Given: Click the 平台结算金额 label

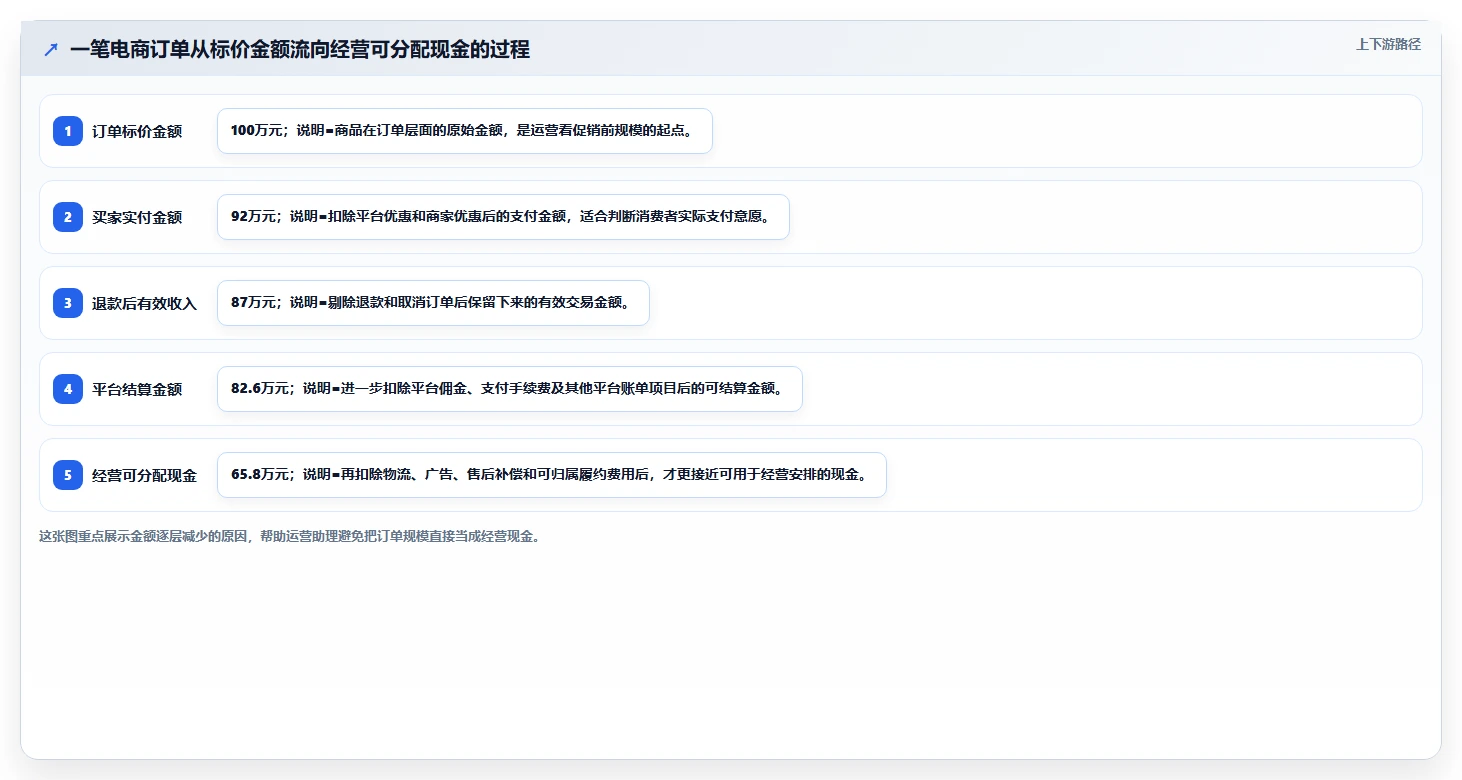Looking at the screenshot, I should click(137, 389).
